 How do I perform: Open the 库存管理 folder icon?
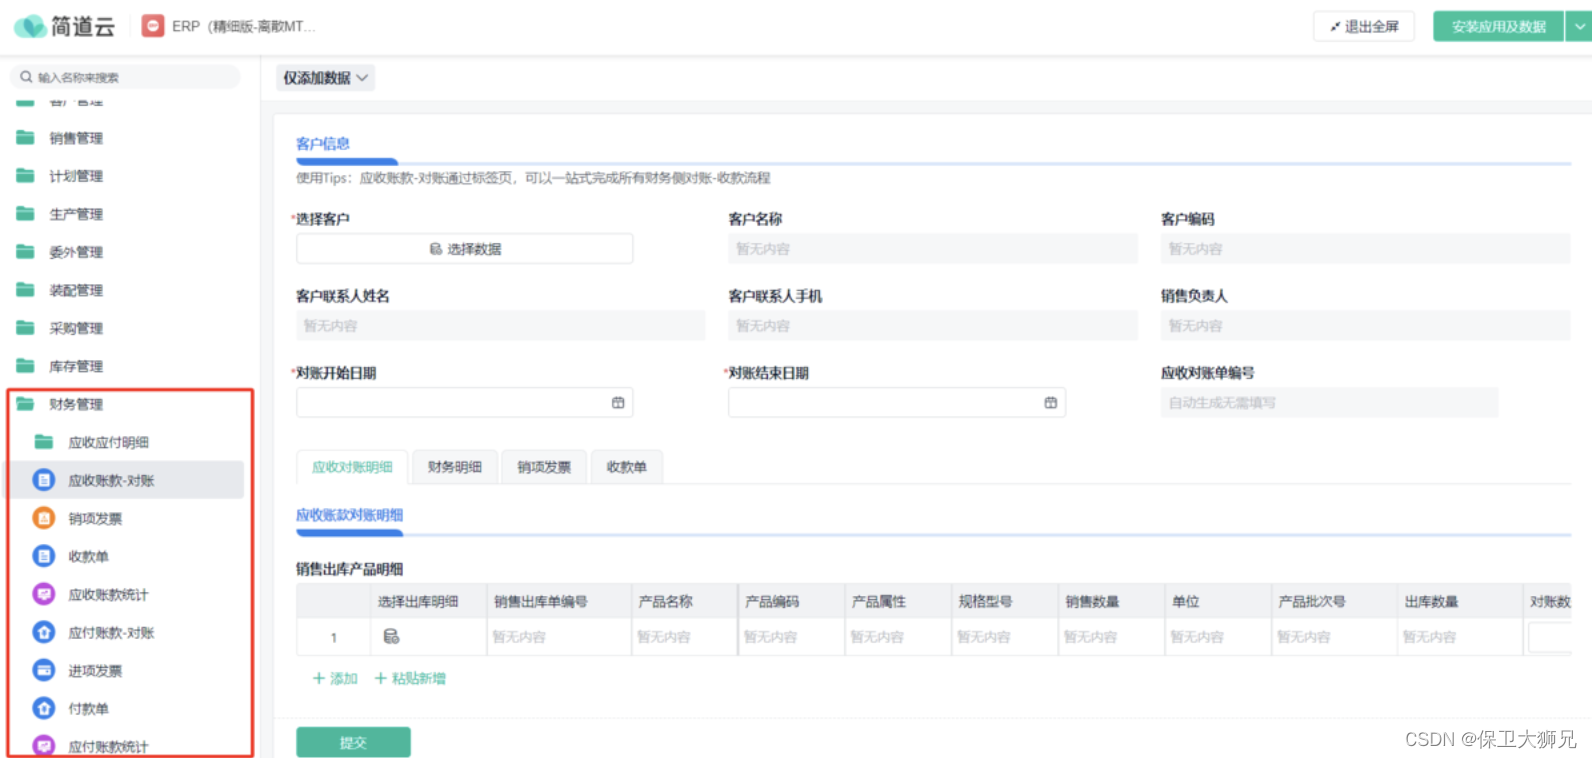pos(26,366)
